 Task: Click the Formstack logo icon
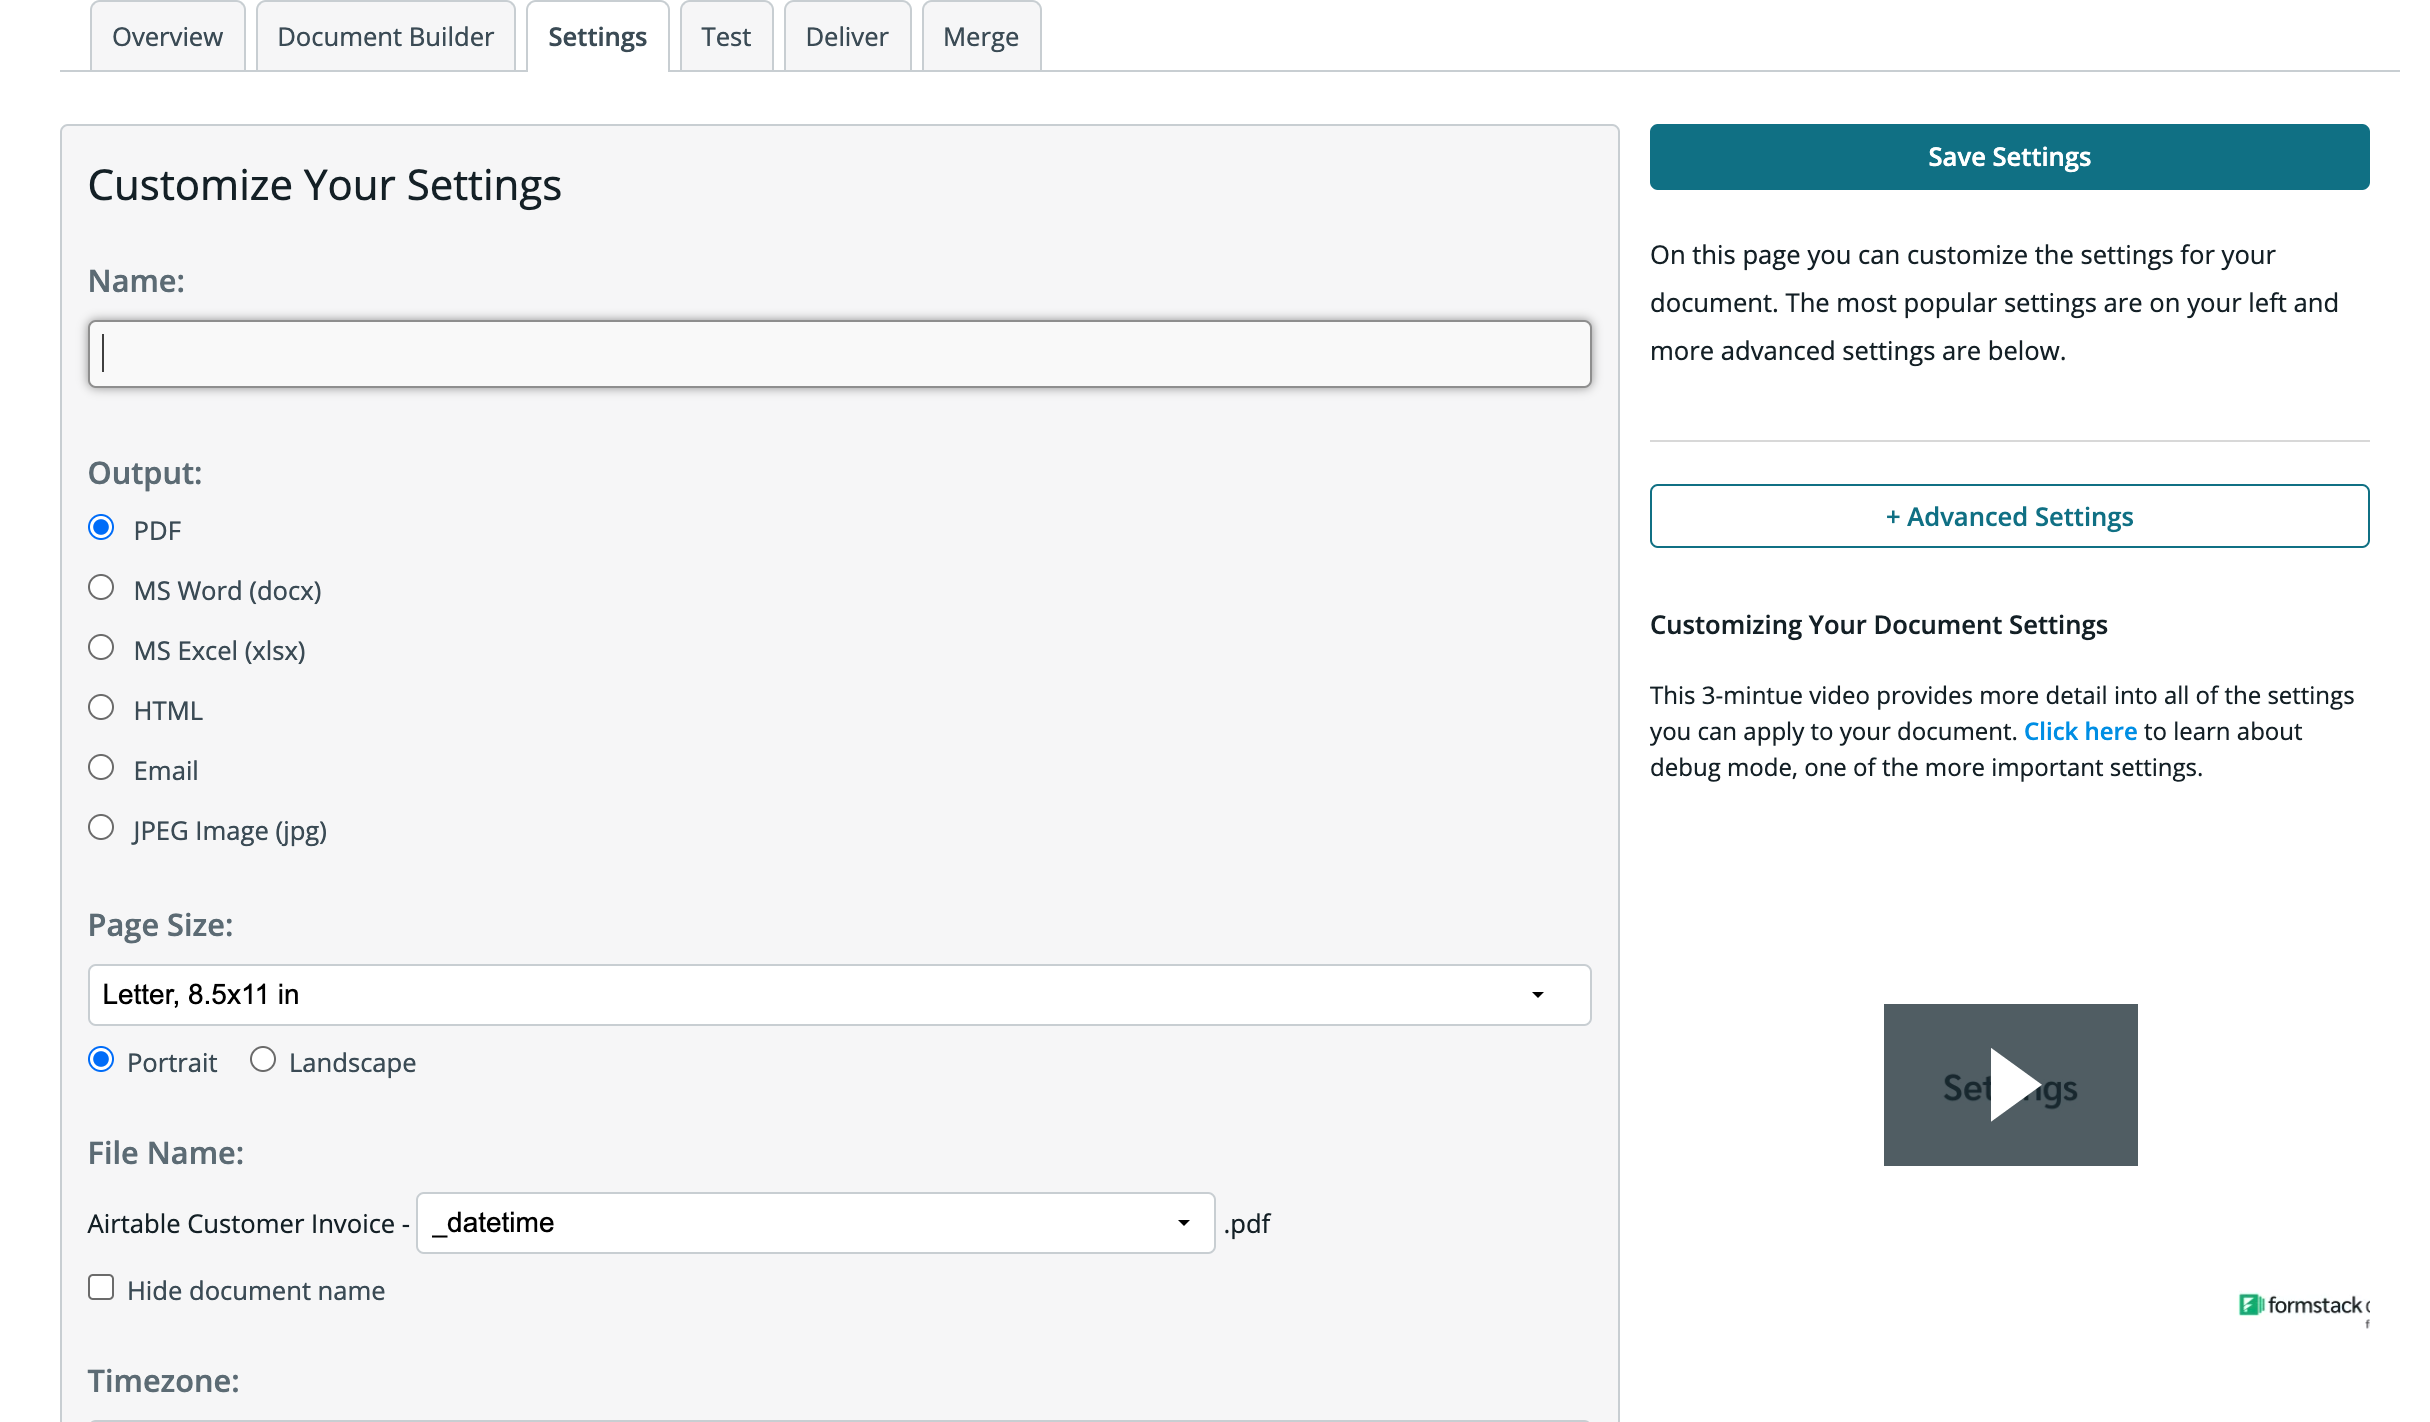tap(2250, 1304)
